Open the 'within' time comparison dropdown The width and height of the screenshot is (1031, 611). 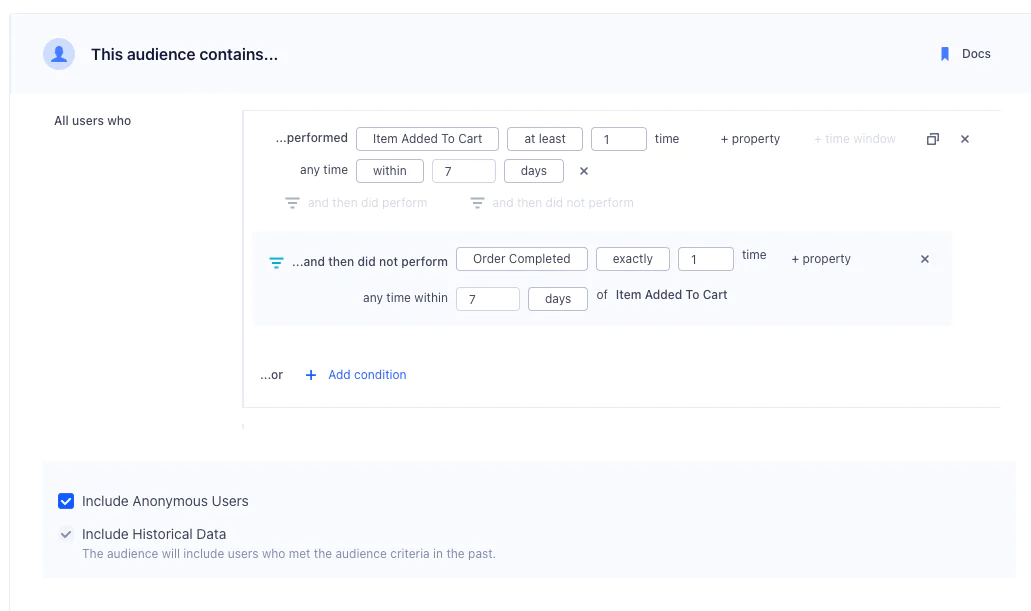389,171
